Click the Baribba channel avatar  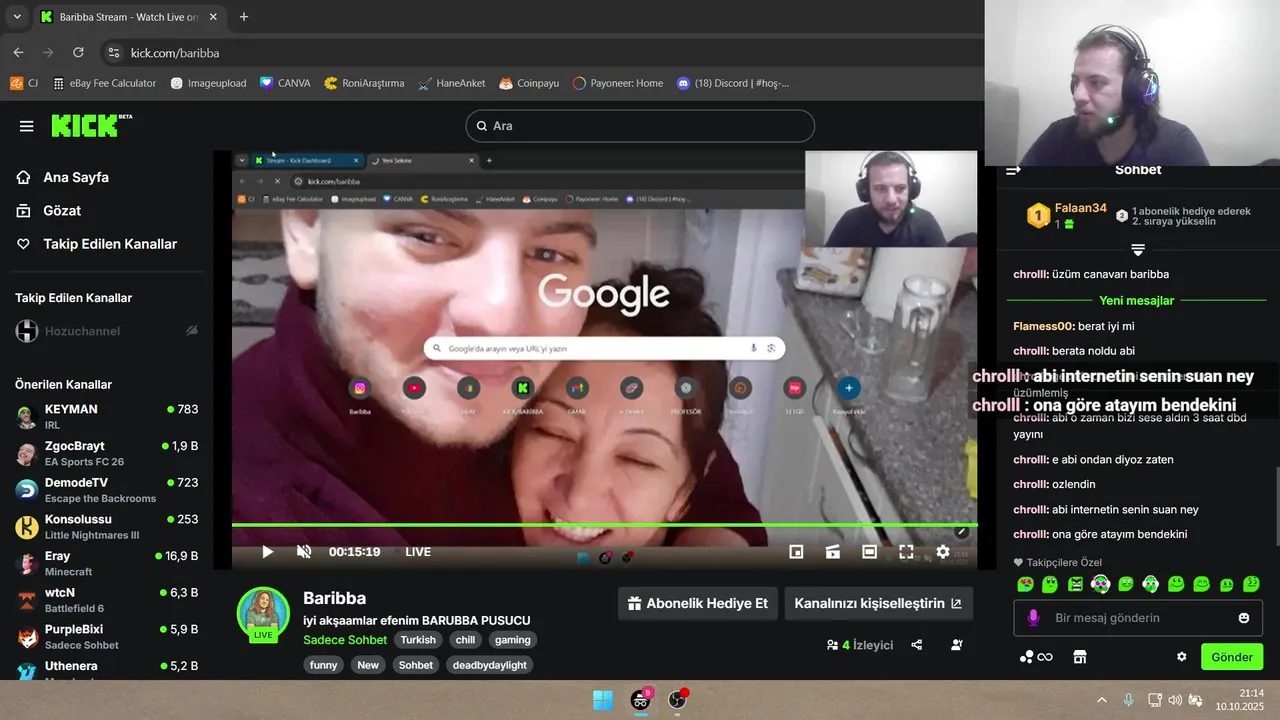(x=263, y=613)
